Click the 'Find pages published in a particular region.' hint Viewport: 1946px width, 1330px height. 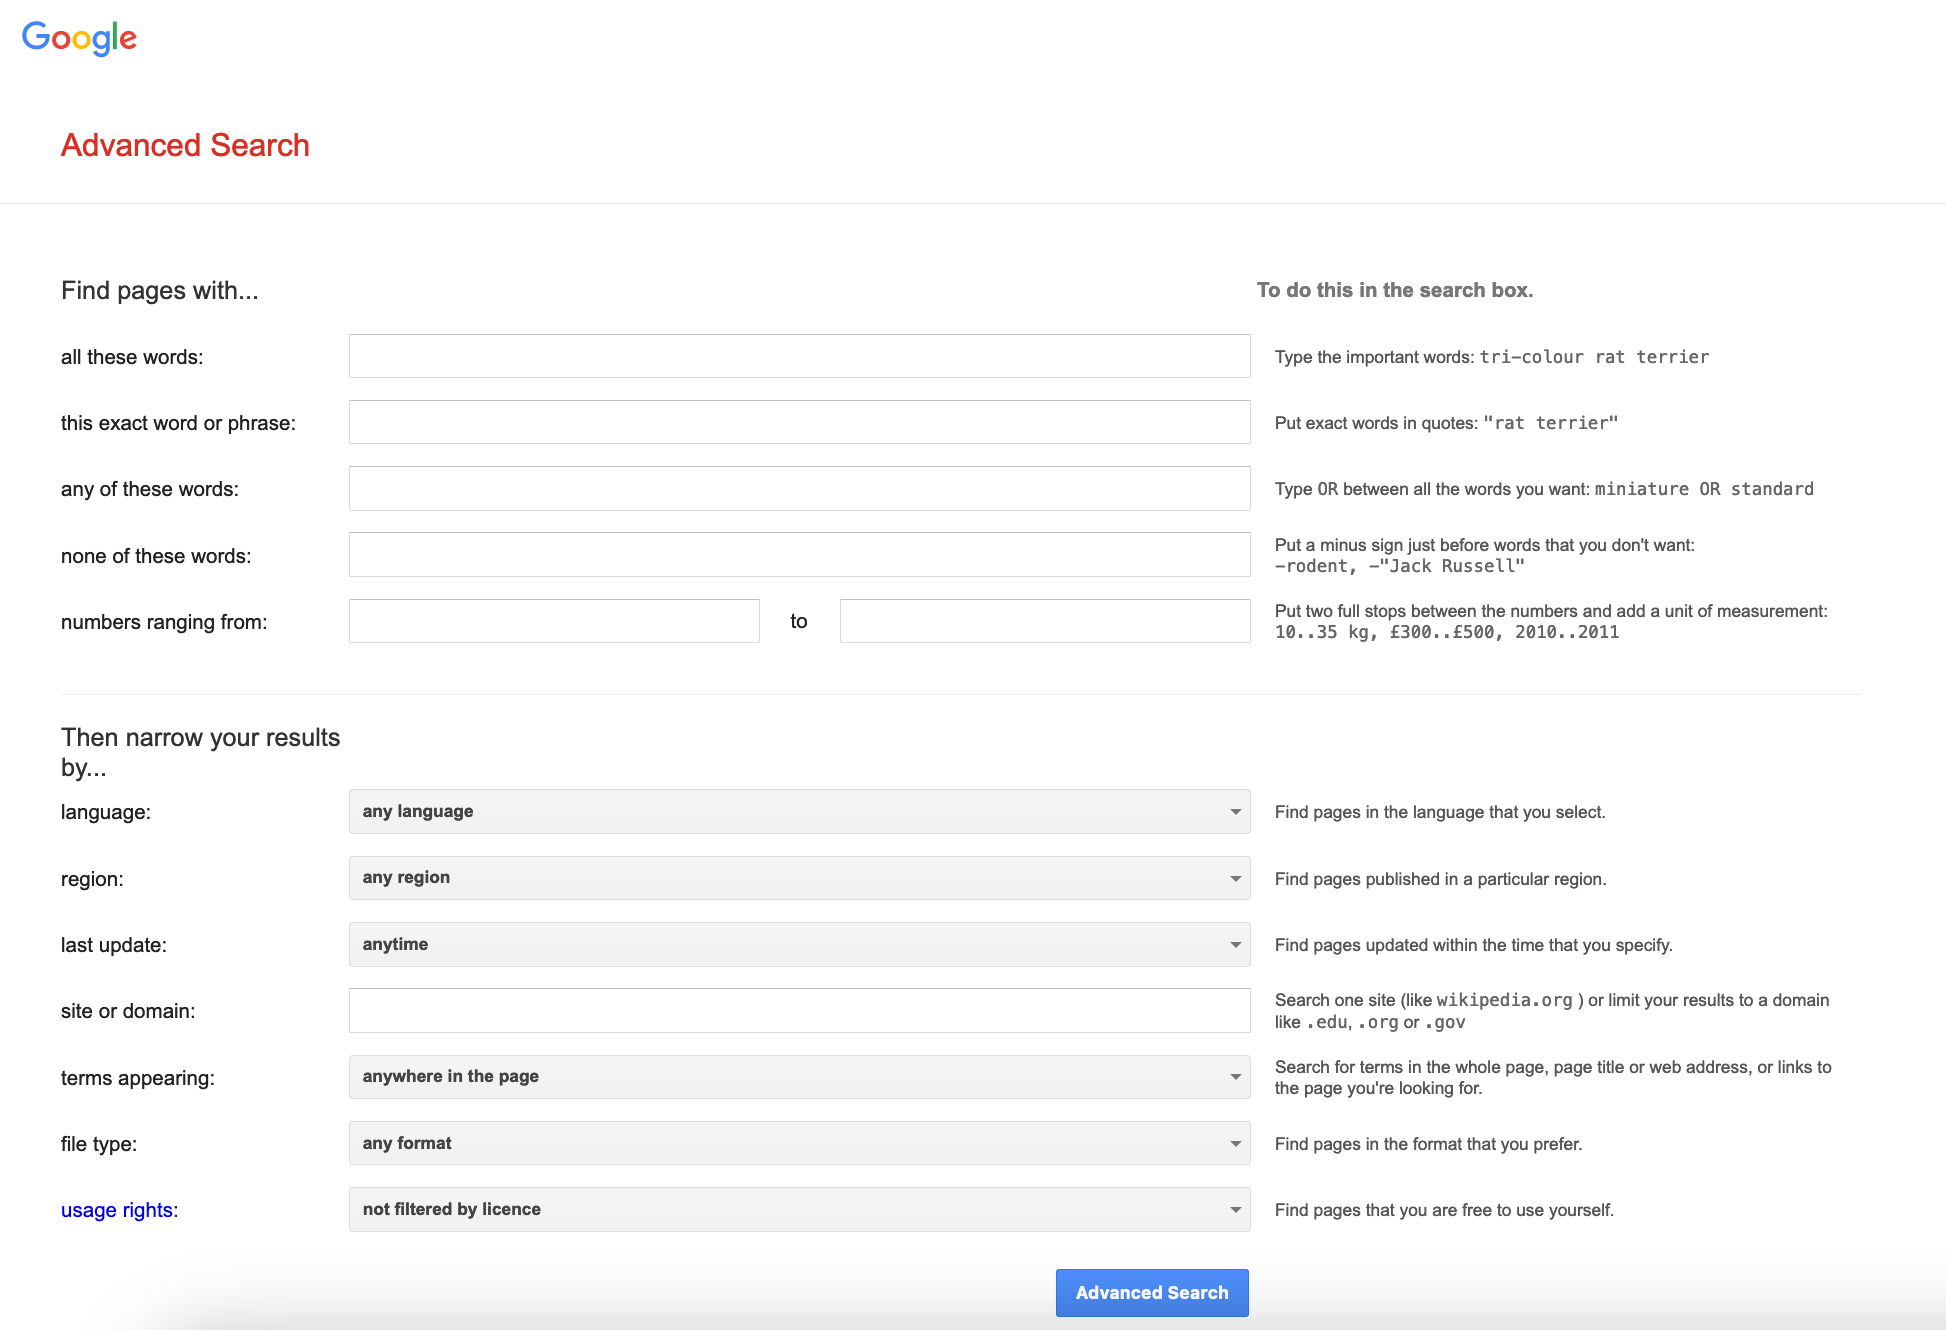coord(1441,879)
